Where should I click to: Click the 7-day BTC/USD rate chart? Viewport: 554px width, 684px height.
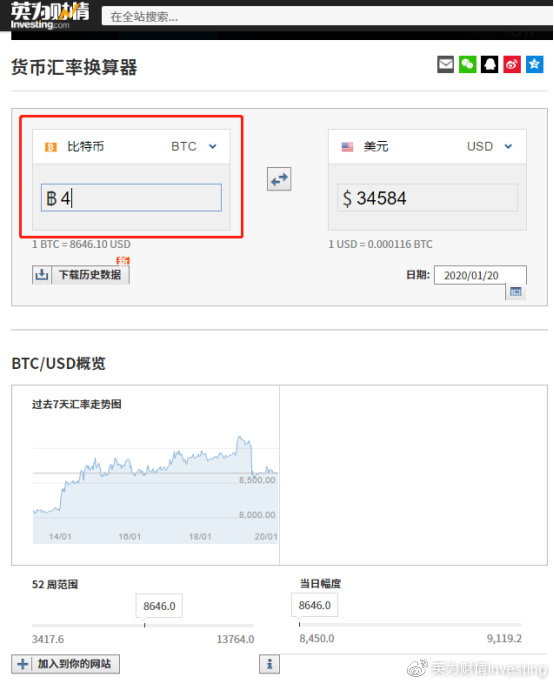pyautogui.click(x=155, y=489)
